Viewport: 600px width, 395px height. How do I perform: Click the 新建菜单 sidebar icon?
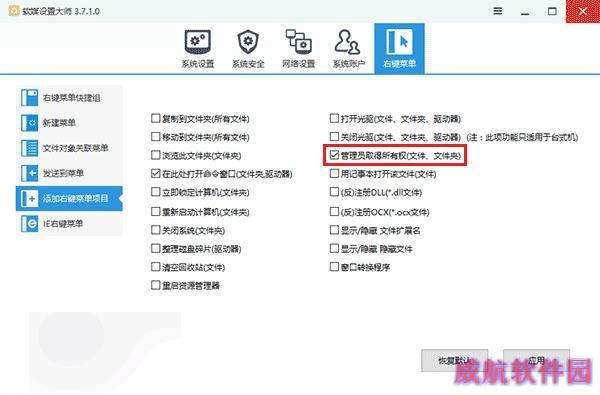pos(29,123)
